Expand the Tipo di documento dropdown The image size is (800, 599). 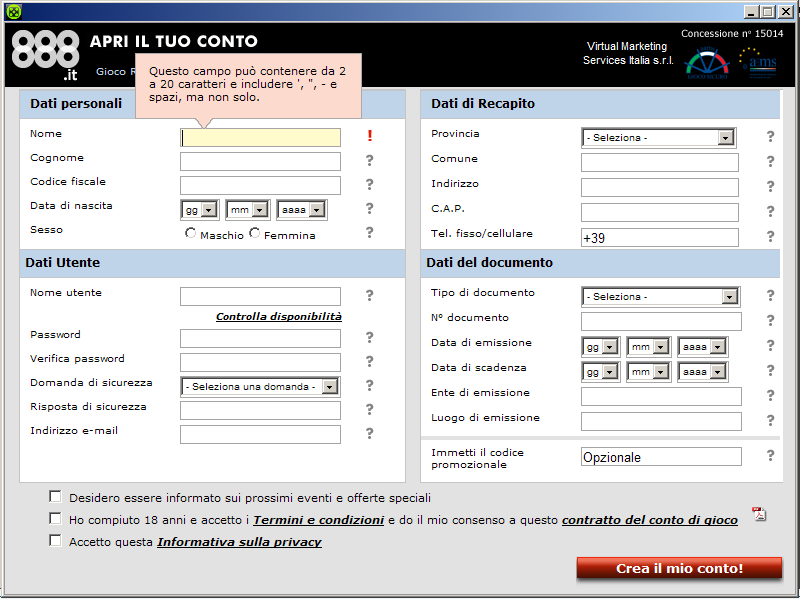pyautogui.click(x=661, y=296)
